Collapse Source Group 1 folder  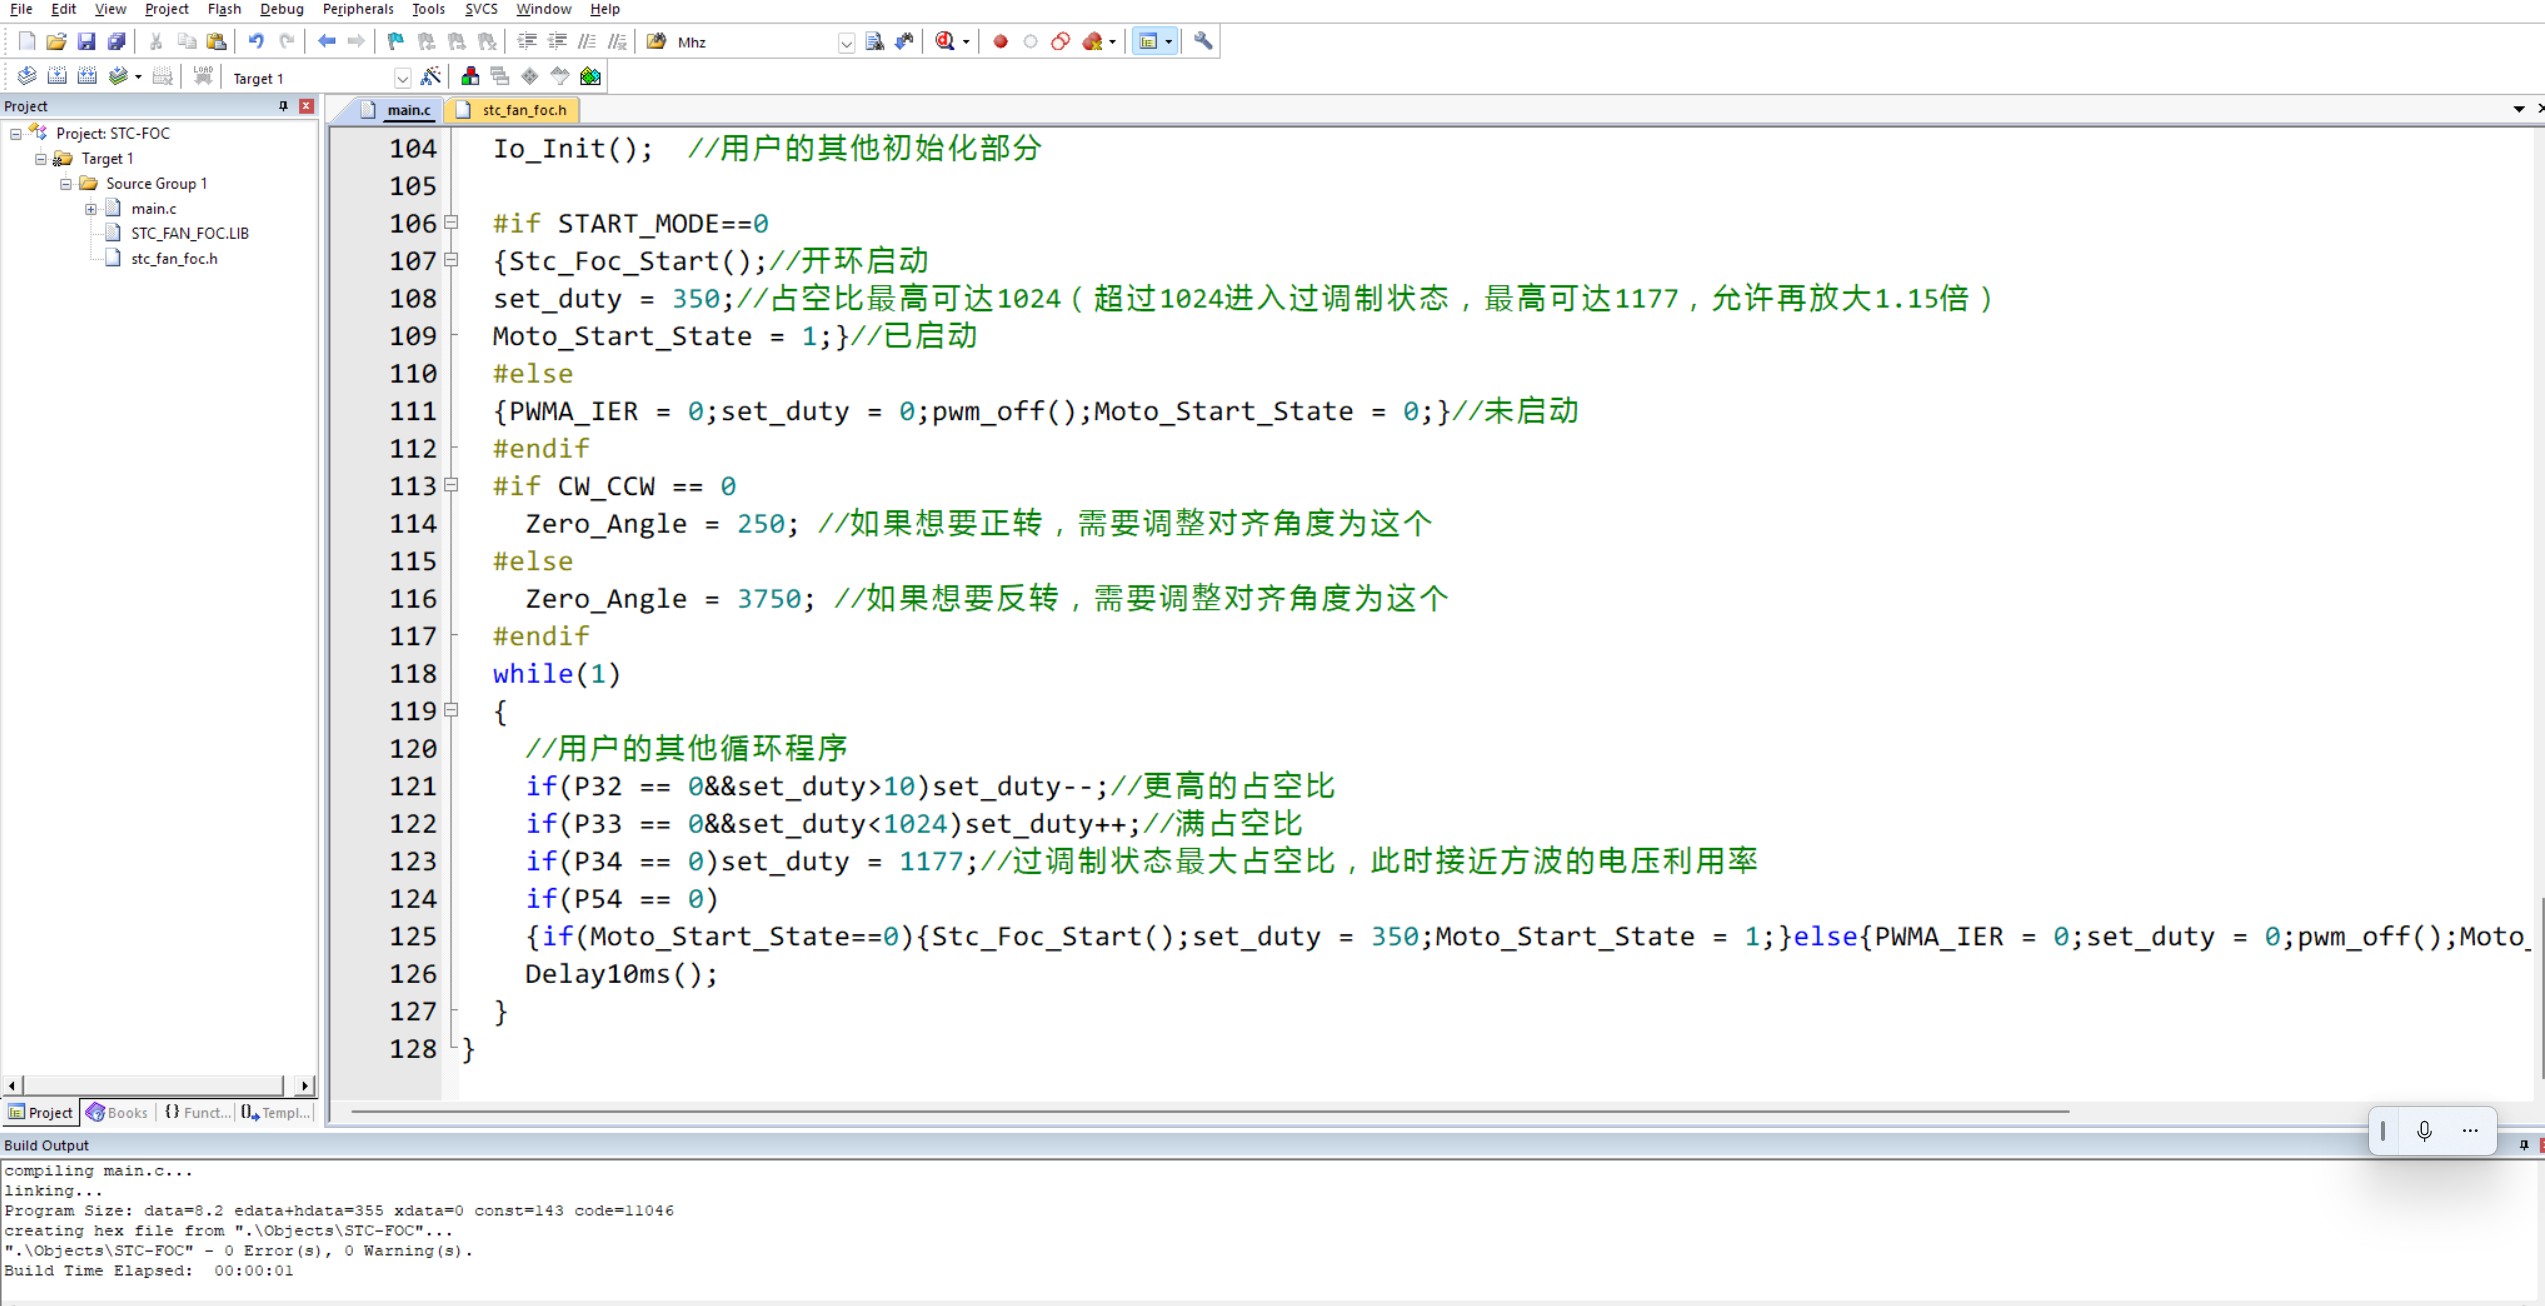click(x=65, y=184)
